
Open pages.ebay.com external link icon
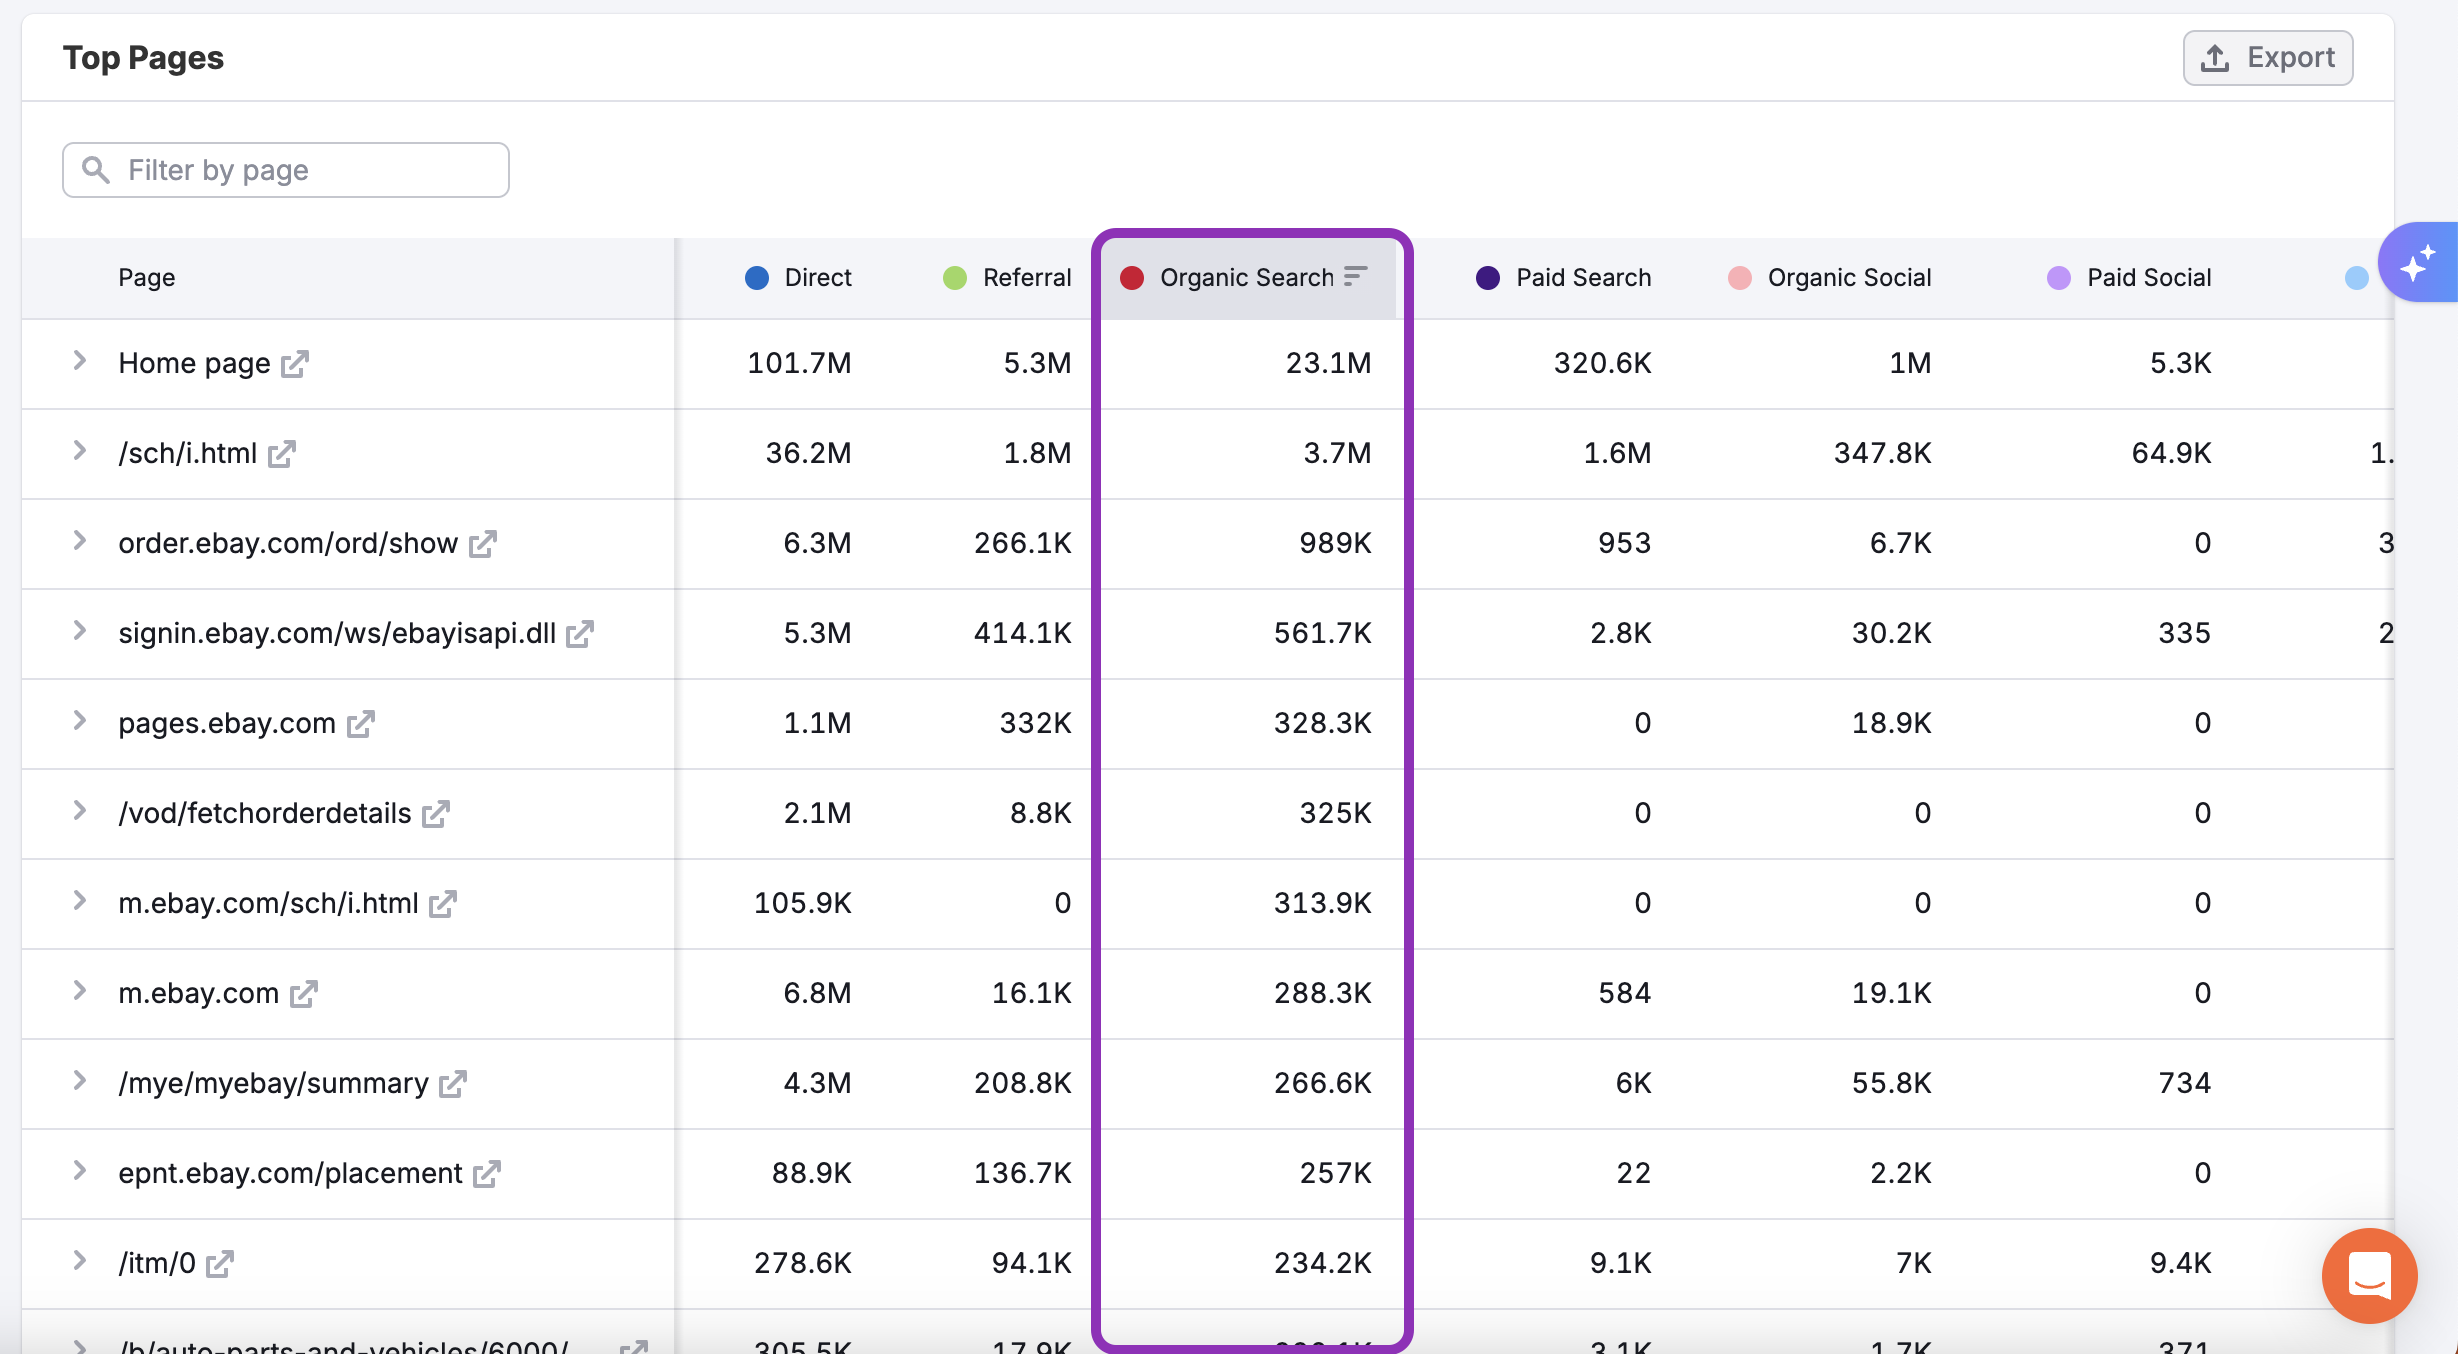tap(360, 724)
